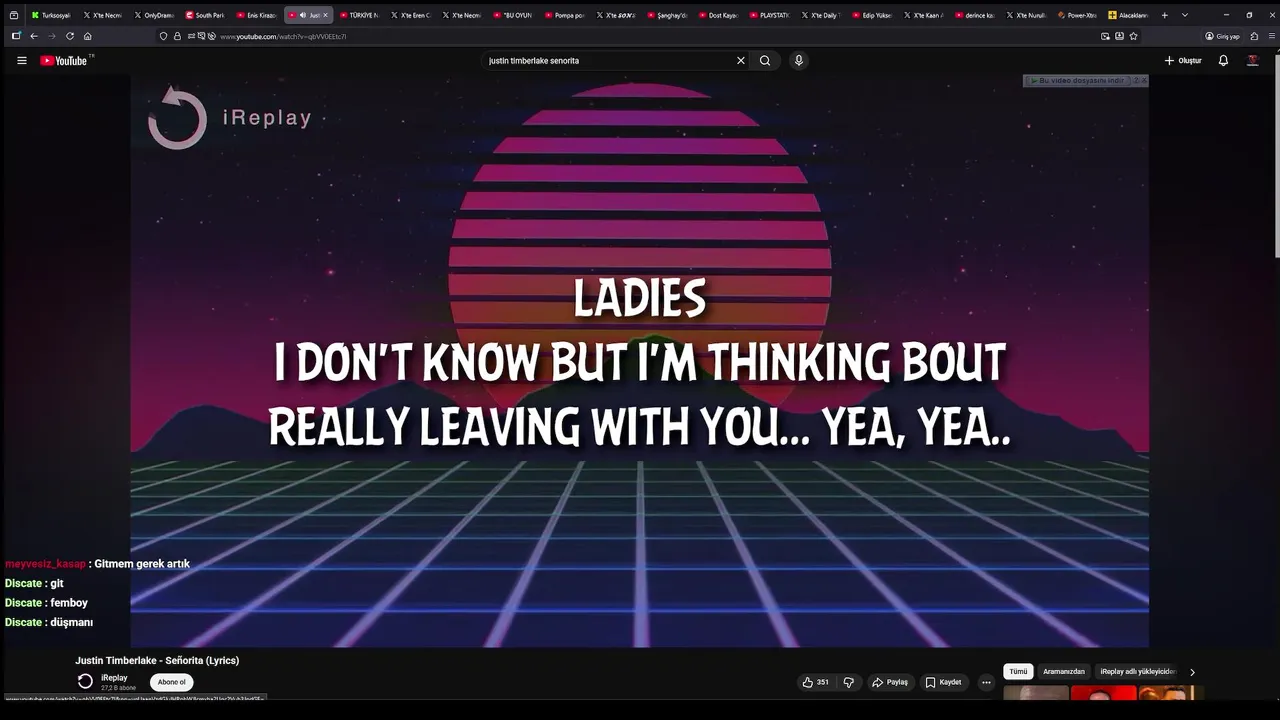1280x720 pixels.
Task: Reload the current page
Action: pos(70,36)
